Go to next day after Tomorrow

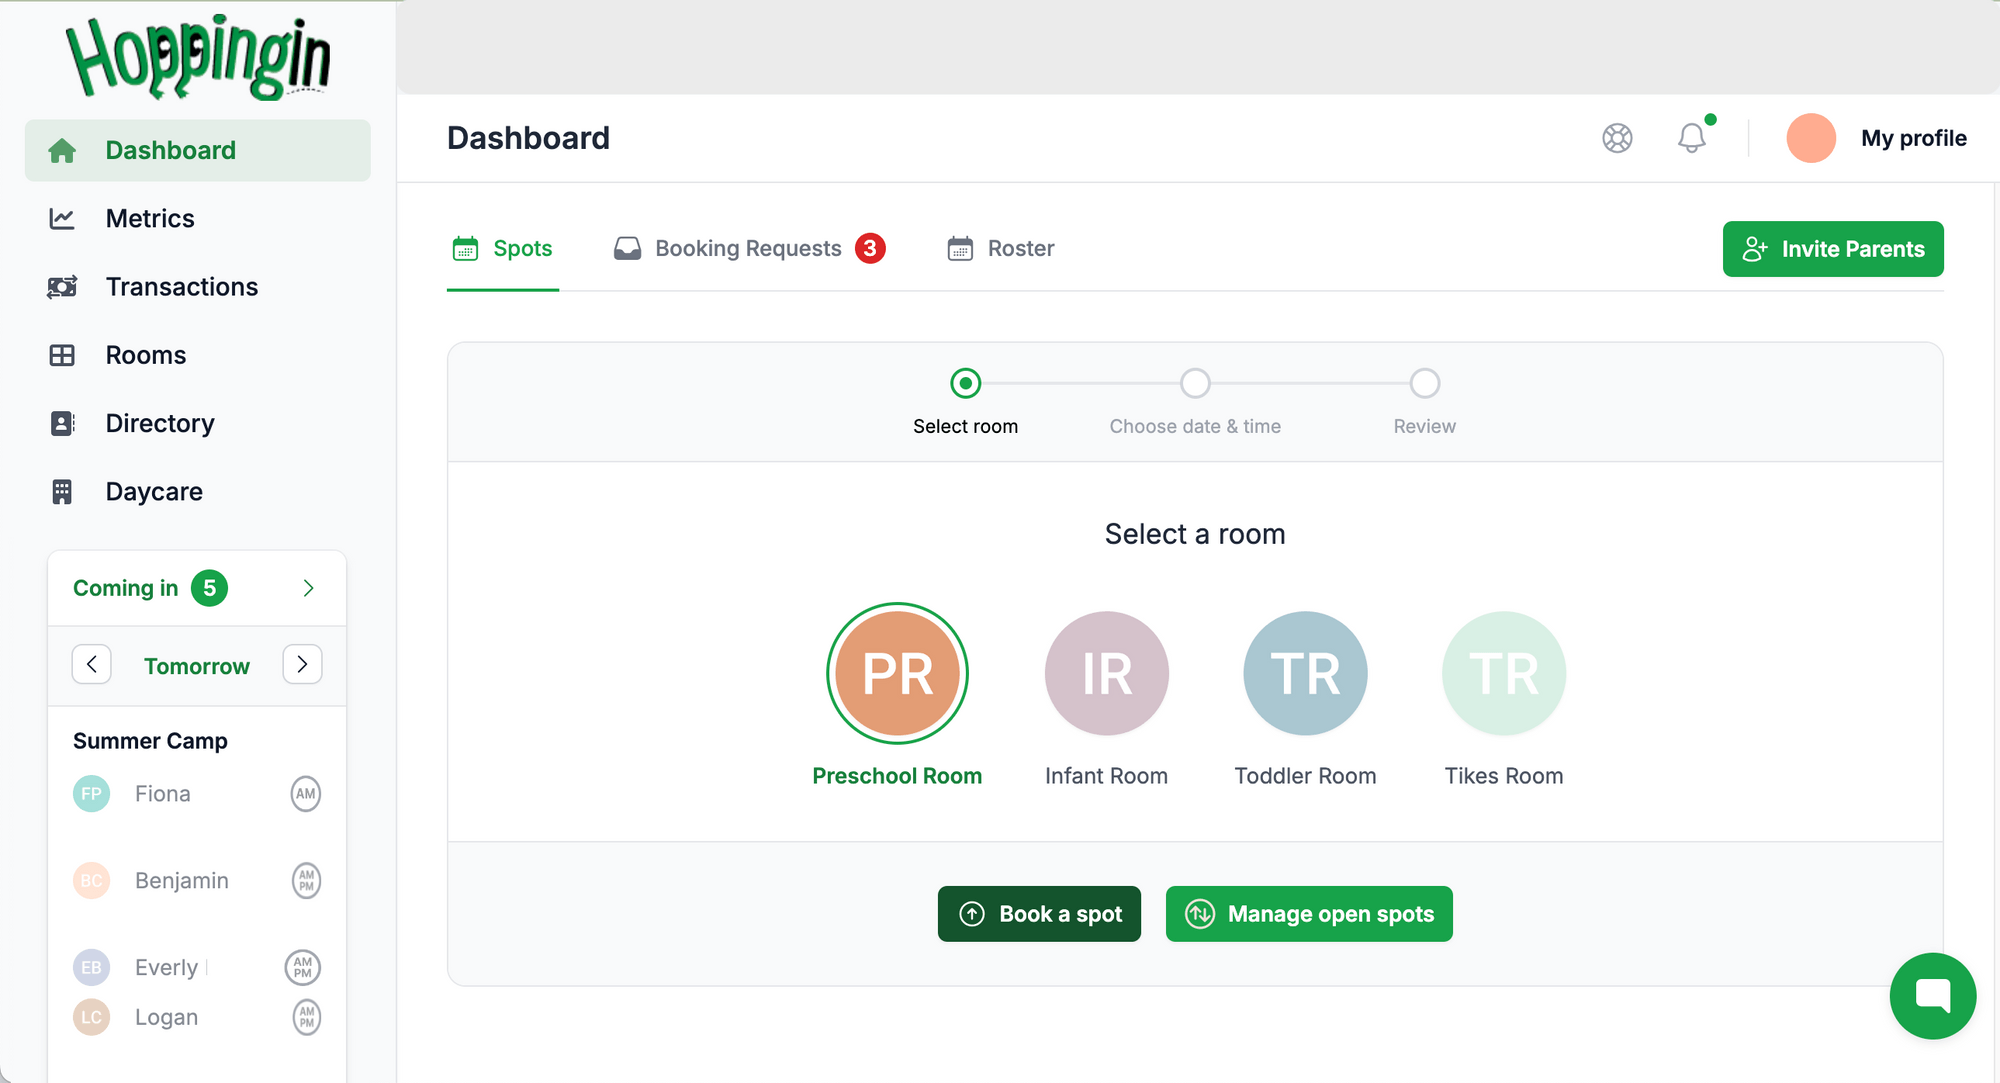click(302, 665)
